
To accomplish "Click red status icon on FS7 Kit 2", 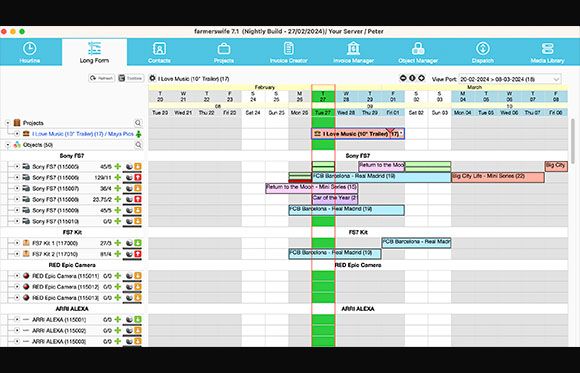I will point(138,254).
